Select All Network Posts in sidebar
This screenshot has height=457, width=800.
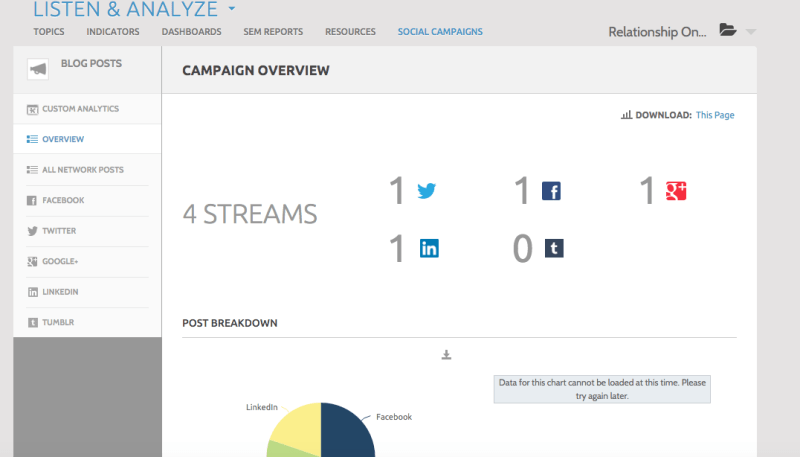(83, 170)
